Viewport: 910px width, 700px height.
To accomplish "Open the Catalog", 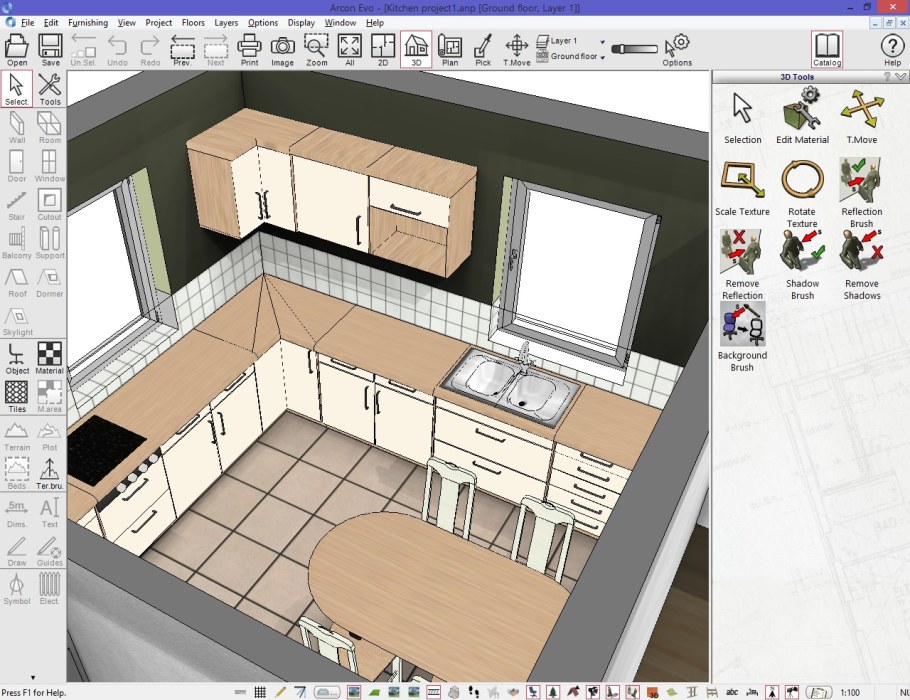I will point(827,46).
